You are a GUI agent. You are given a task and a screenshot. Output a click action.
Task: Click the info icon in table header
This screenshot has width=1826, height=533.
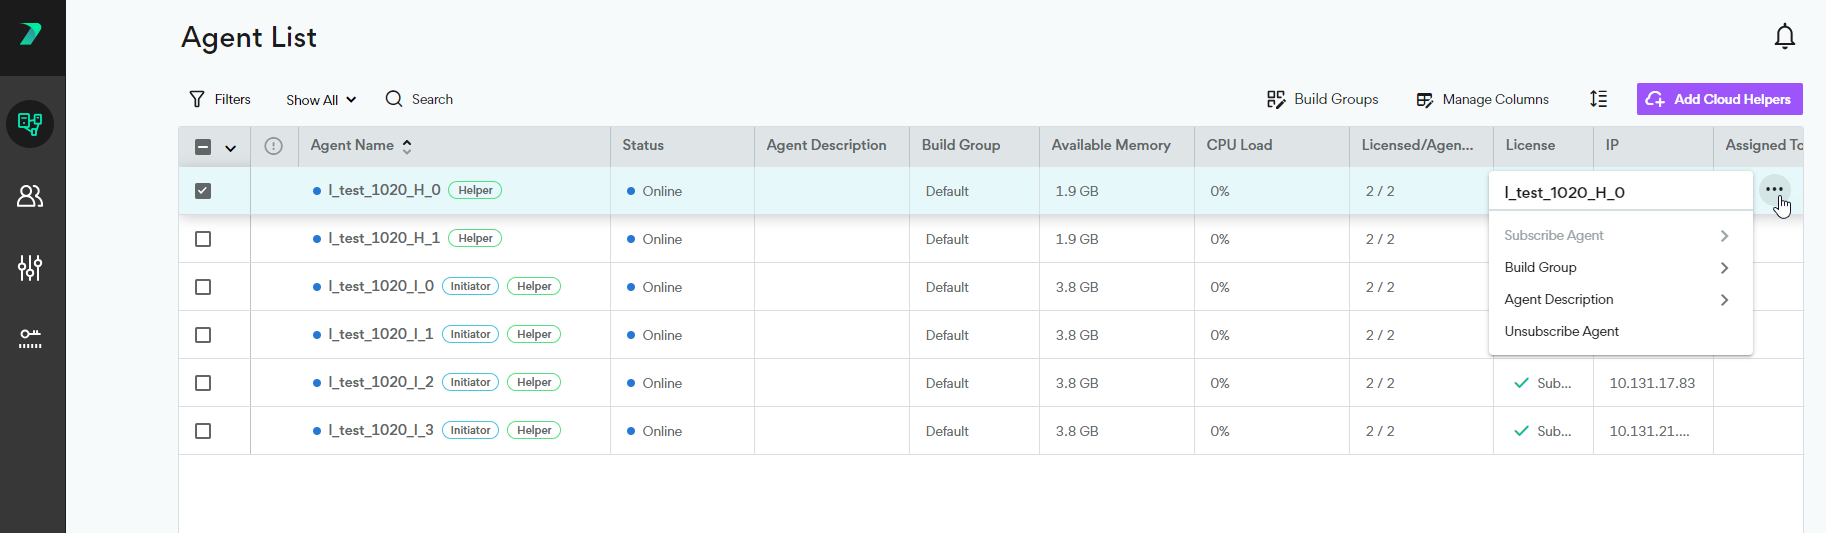pyautogui.click(x=273, y=146)
